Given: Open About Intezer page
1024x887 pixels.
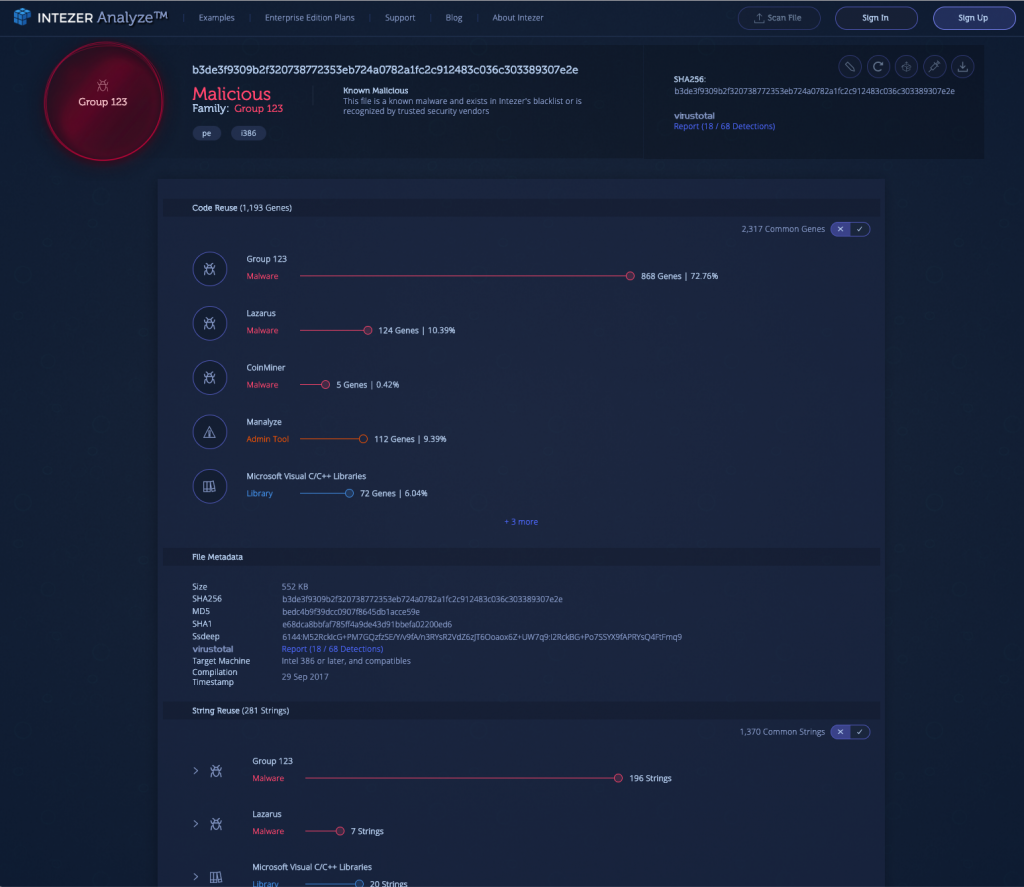Looking at the screenshot, I should 518,18.
